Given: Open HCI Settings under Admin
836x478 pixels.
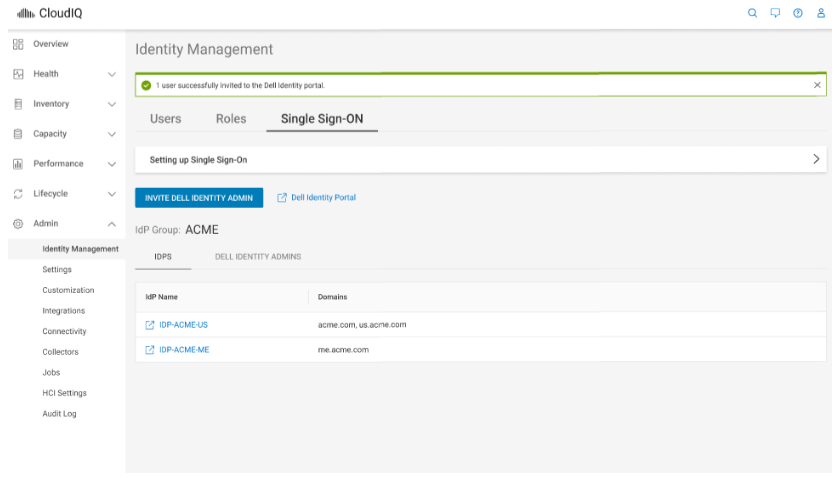Looking at the screenshot, I should coord(65,393).
